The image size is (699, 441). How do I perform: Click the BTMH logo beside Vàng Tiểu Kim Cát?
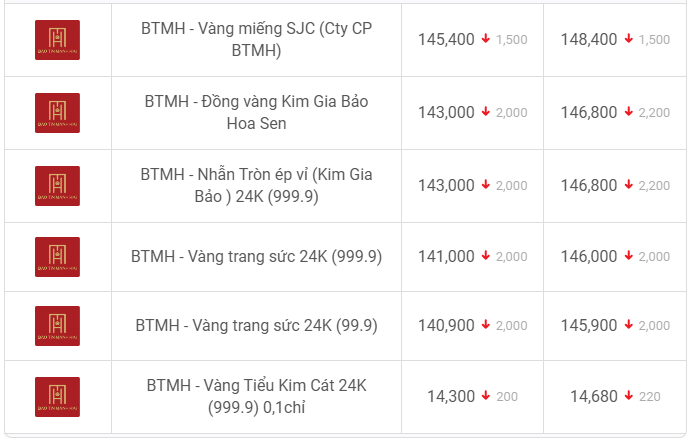pyautogui.click(x=58, y=397)
